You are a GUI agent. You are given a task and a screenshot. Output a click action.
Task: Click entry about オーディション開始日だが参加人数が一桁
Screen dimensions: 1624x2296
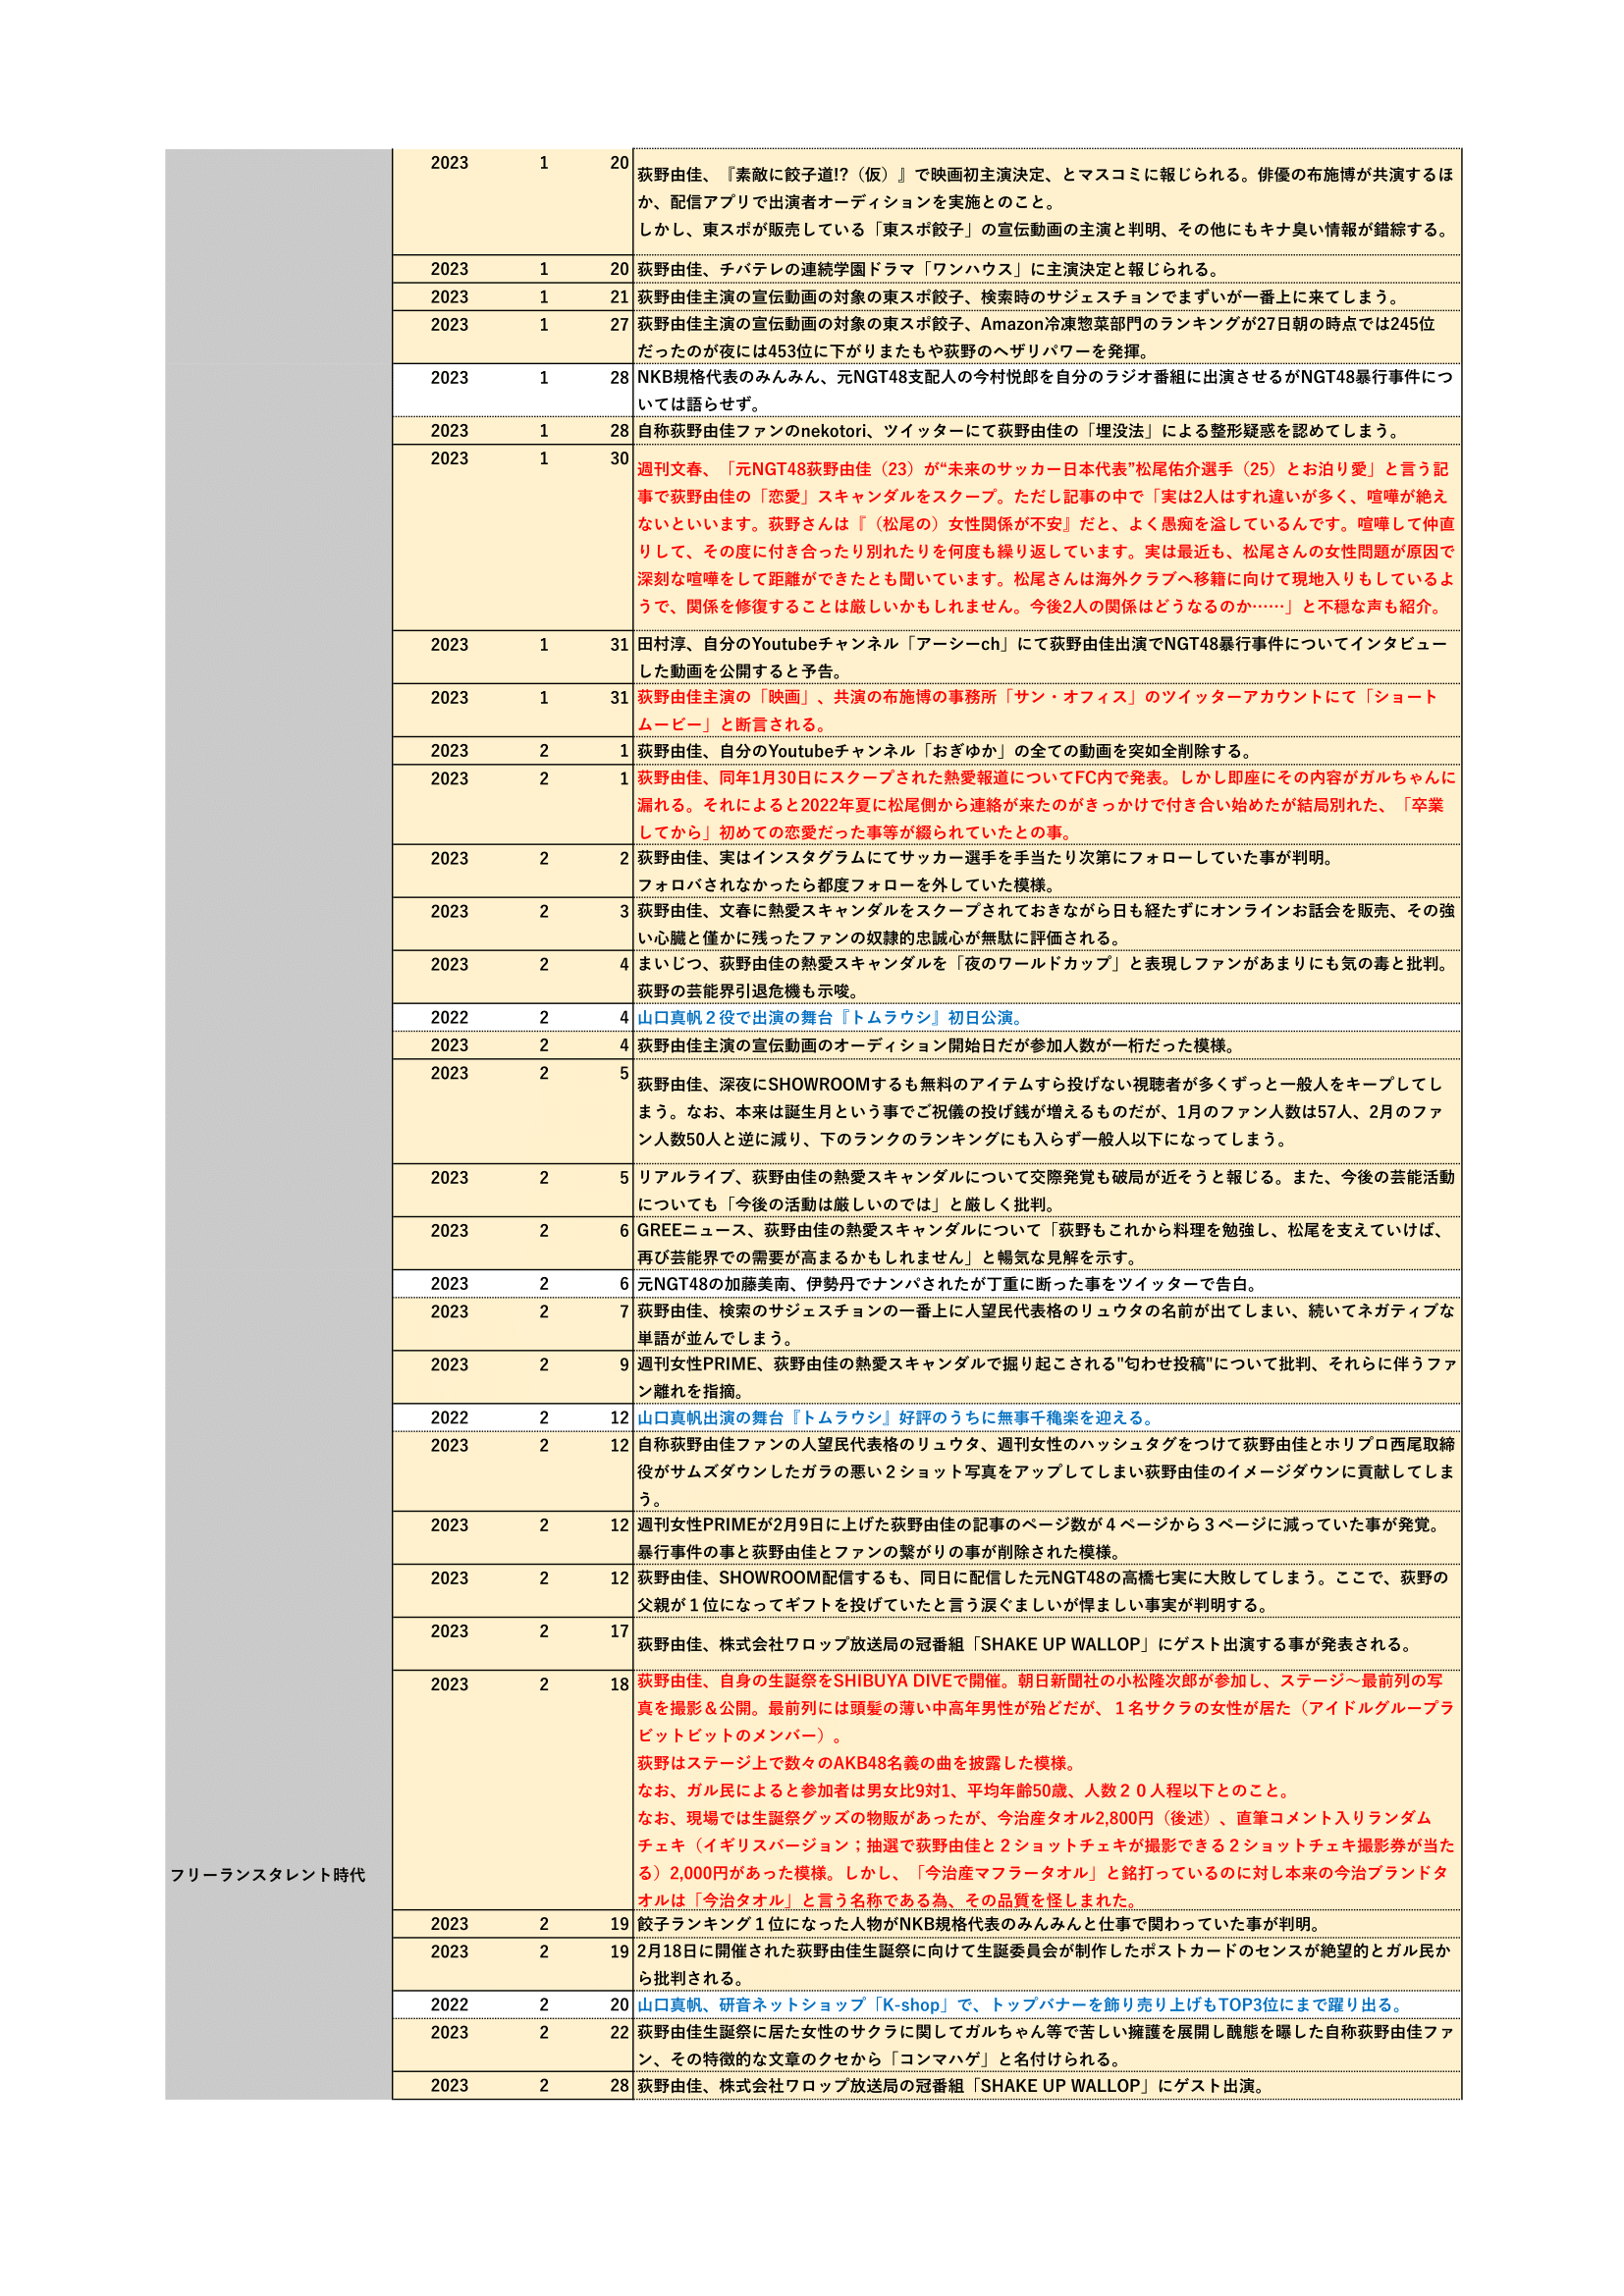(937, 1046)
